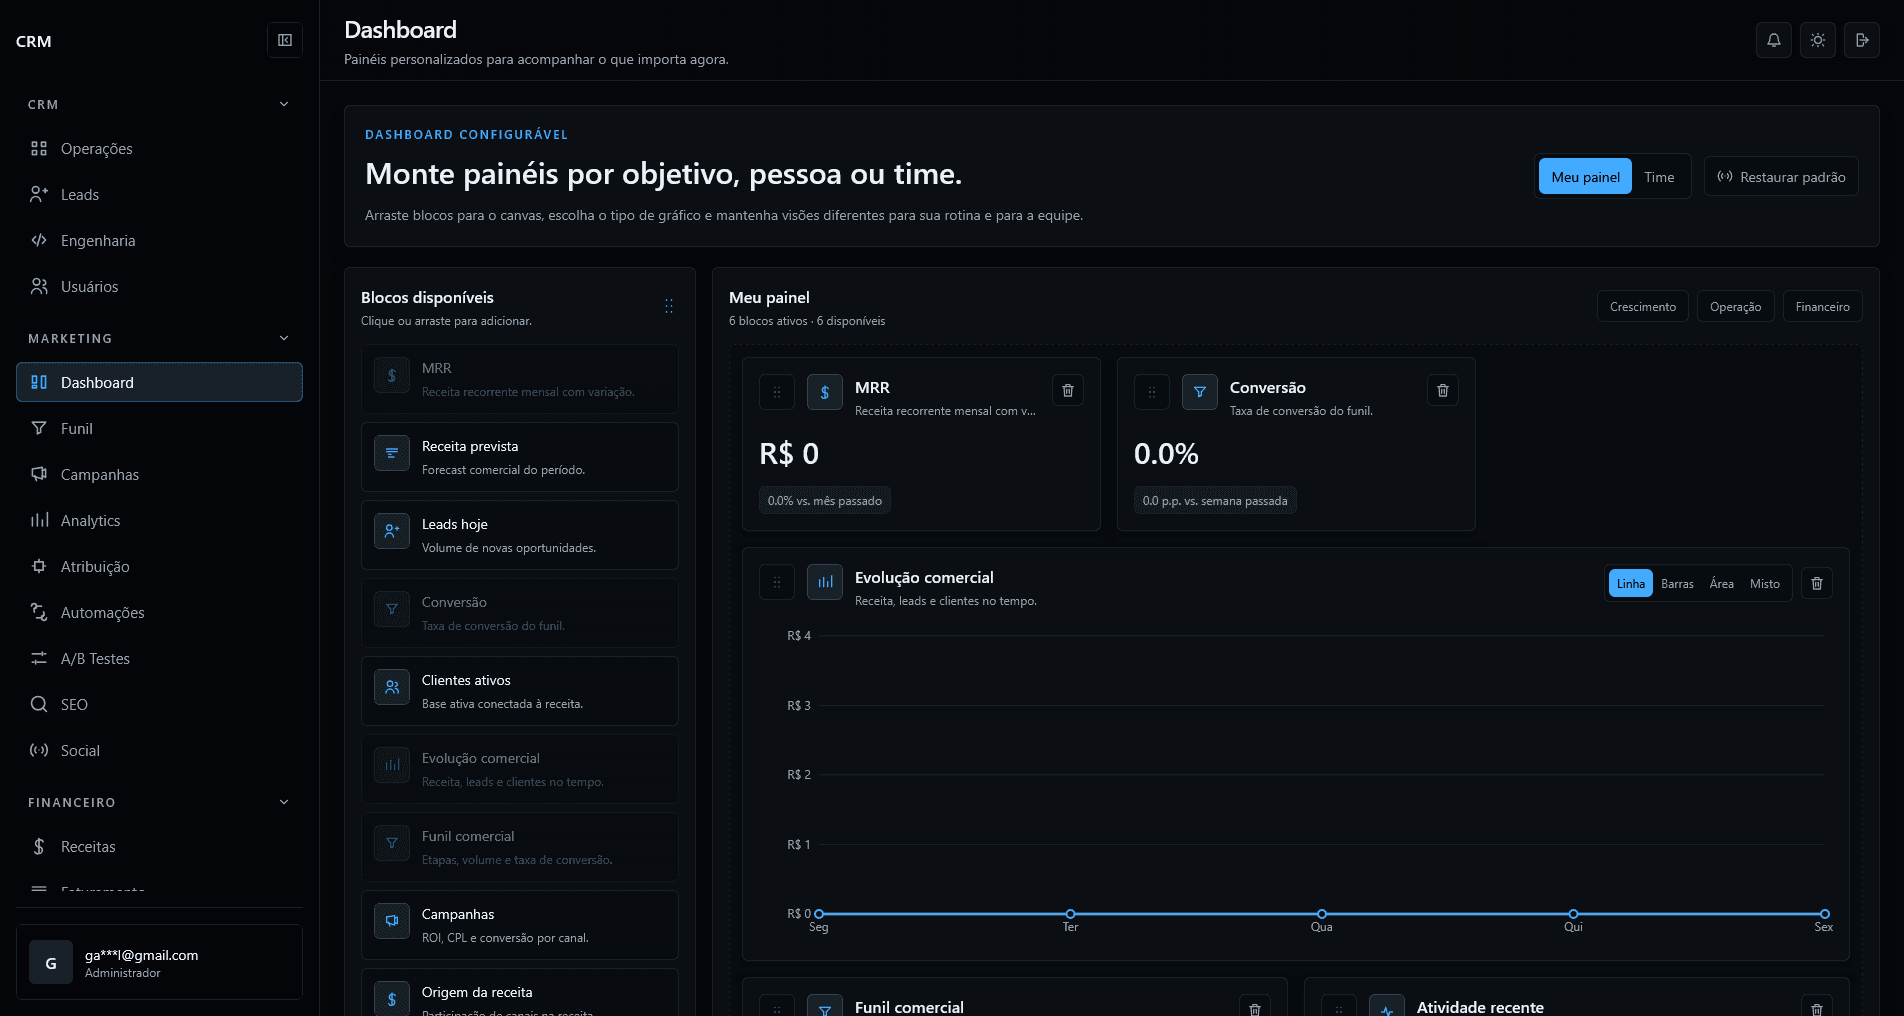Click Restaurar padrão button

click(1781, 176)
